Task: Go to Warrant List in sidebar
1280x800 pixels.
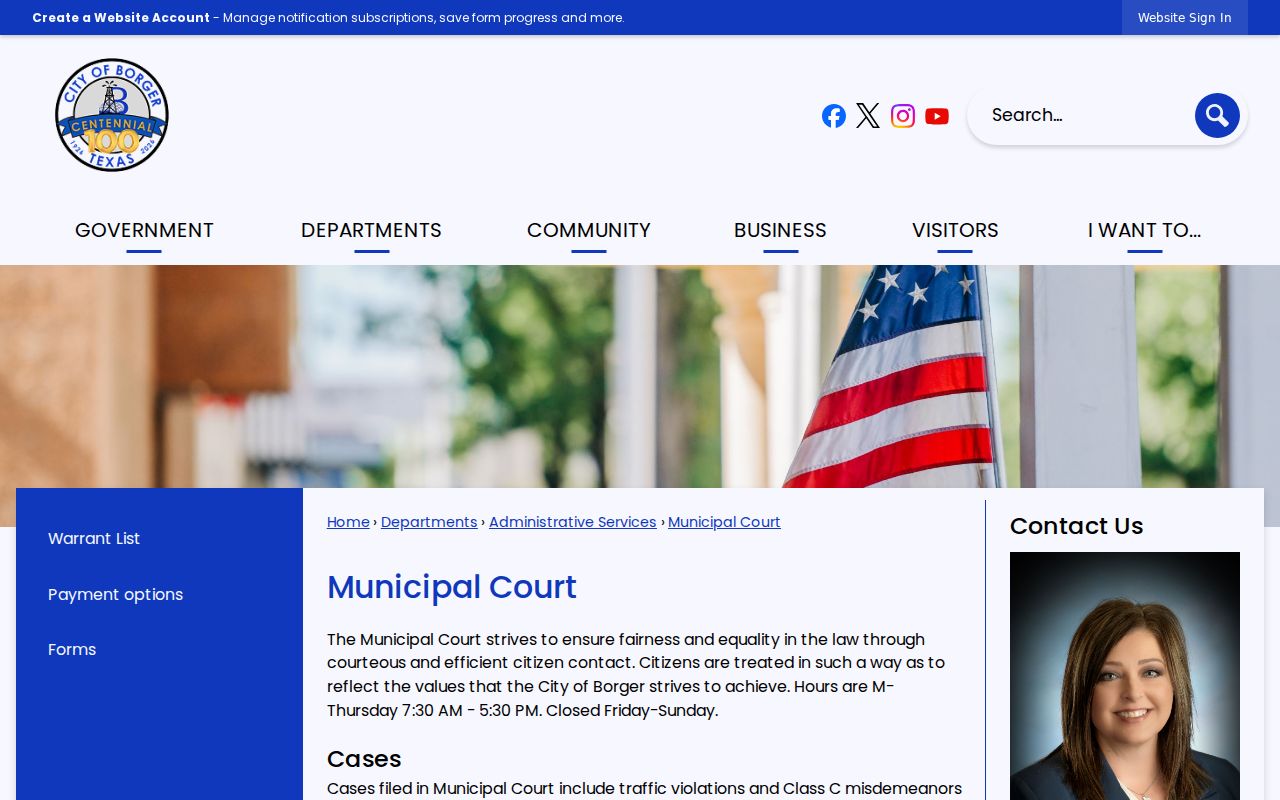Action: tap(94, 538)
